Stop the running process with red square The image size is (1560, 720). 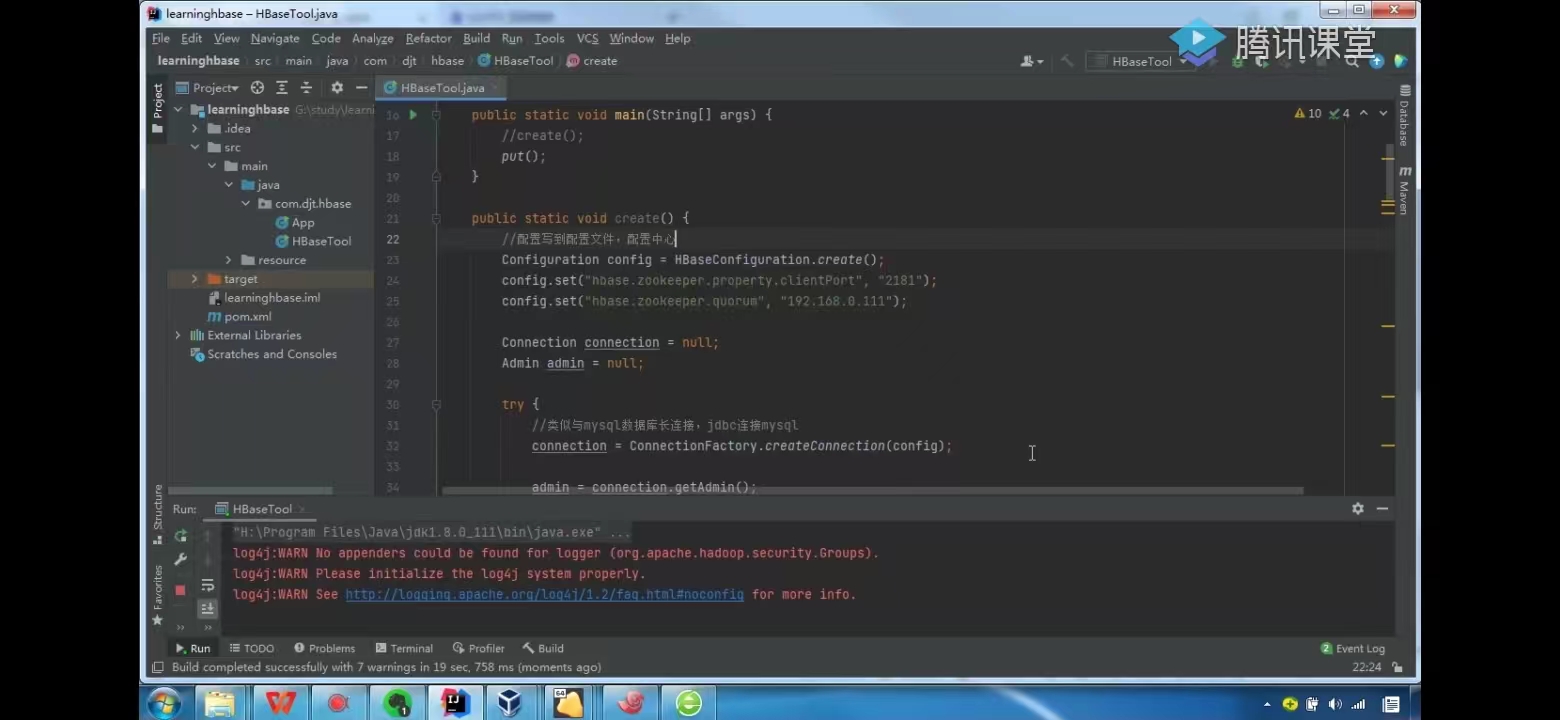(x=181, y=590)
